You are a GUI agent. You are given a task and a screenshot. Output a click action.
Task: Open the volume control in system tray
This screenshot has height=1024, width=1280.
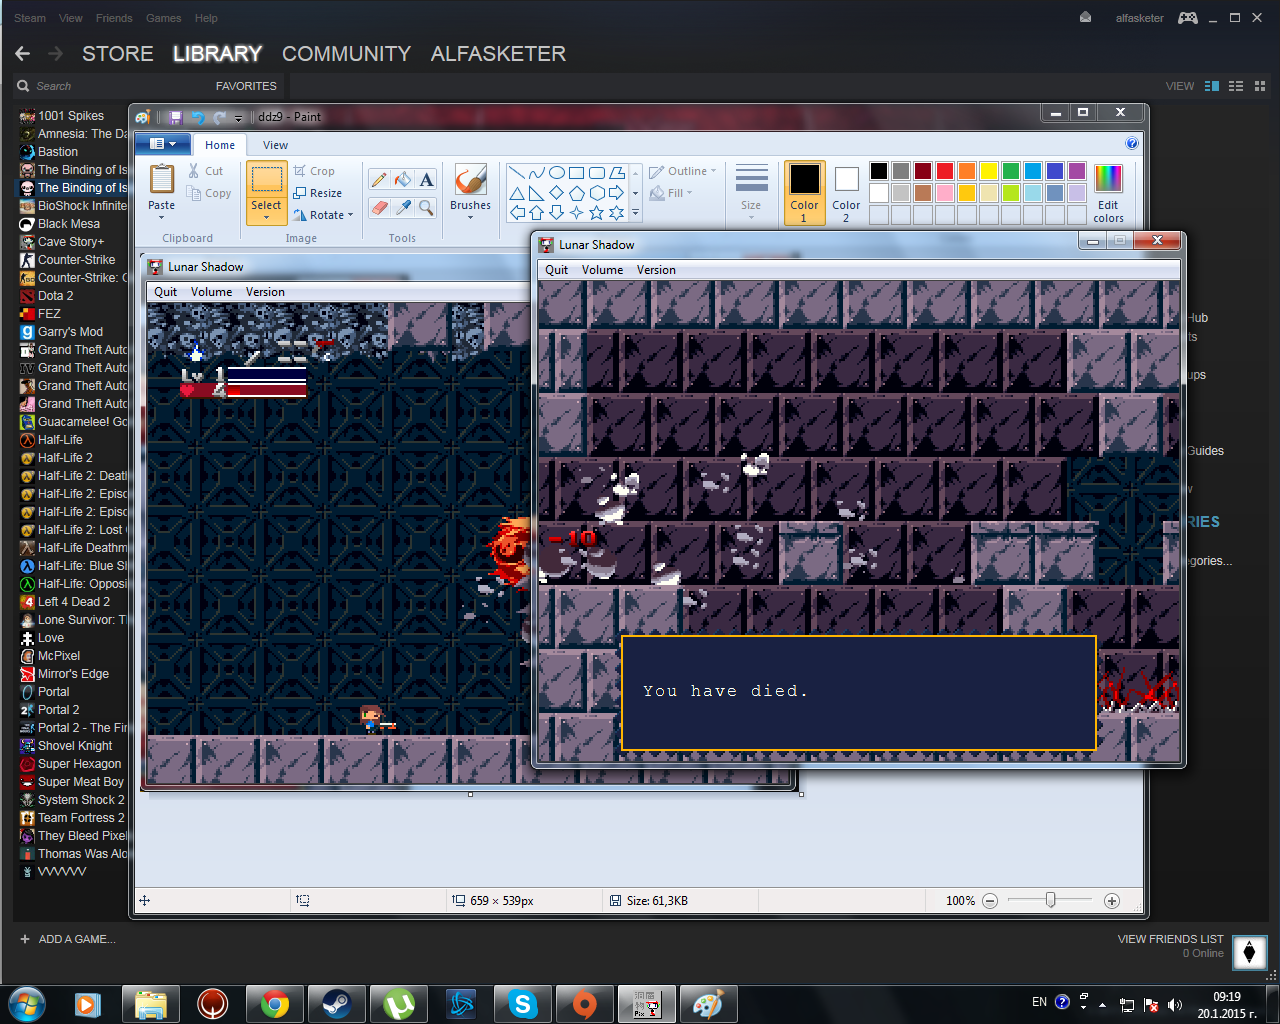1175,1005
